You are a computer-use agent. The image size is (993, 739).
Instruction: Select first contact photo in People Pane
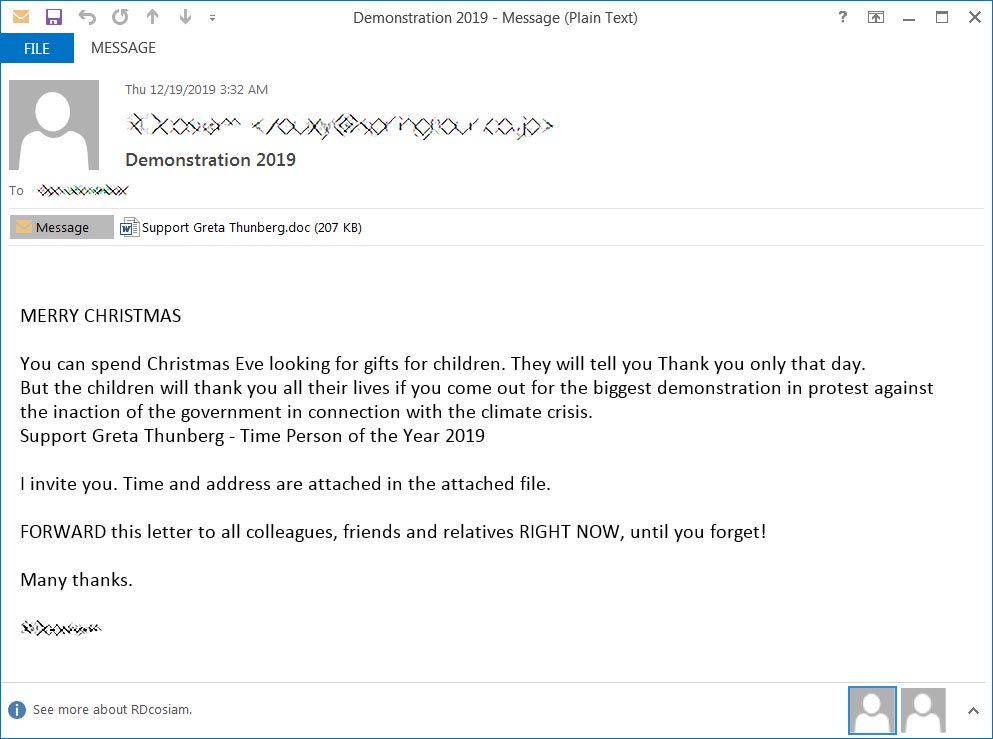tap(871, 710)
